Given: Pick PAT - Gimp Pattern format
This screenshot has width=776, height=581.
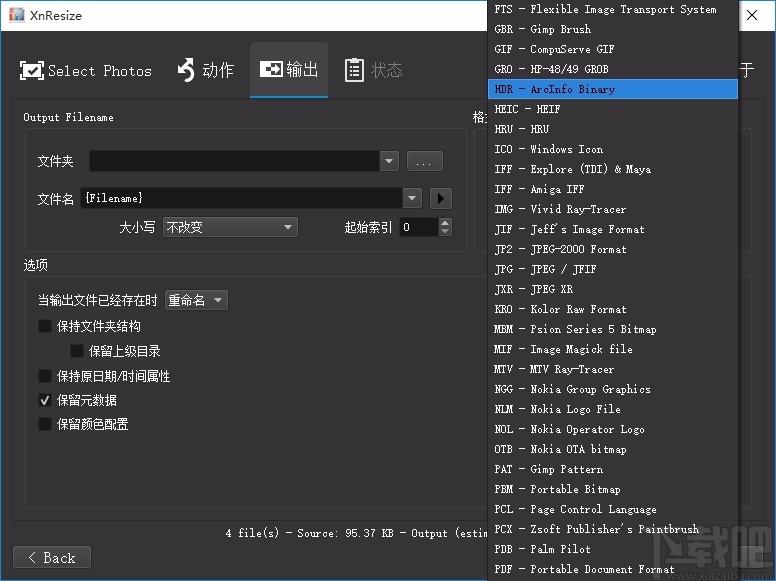Looking at the screenshot, I should click(613, 469).
